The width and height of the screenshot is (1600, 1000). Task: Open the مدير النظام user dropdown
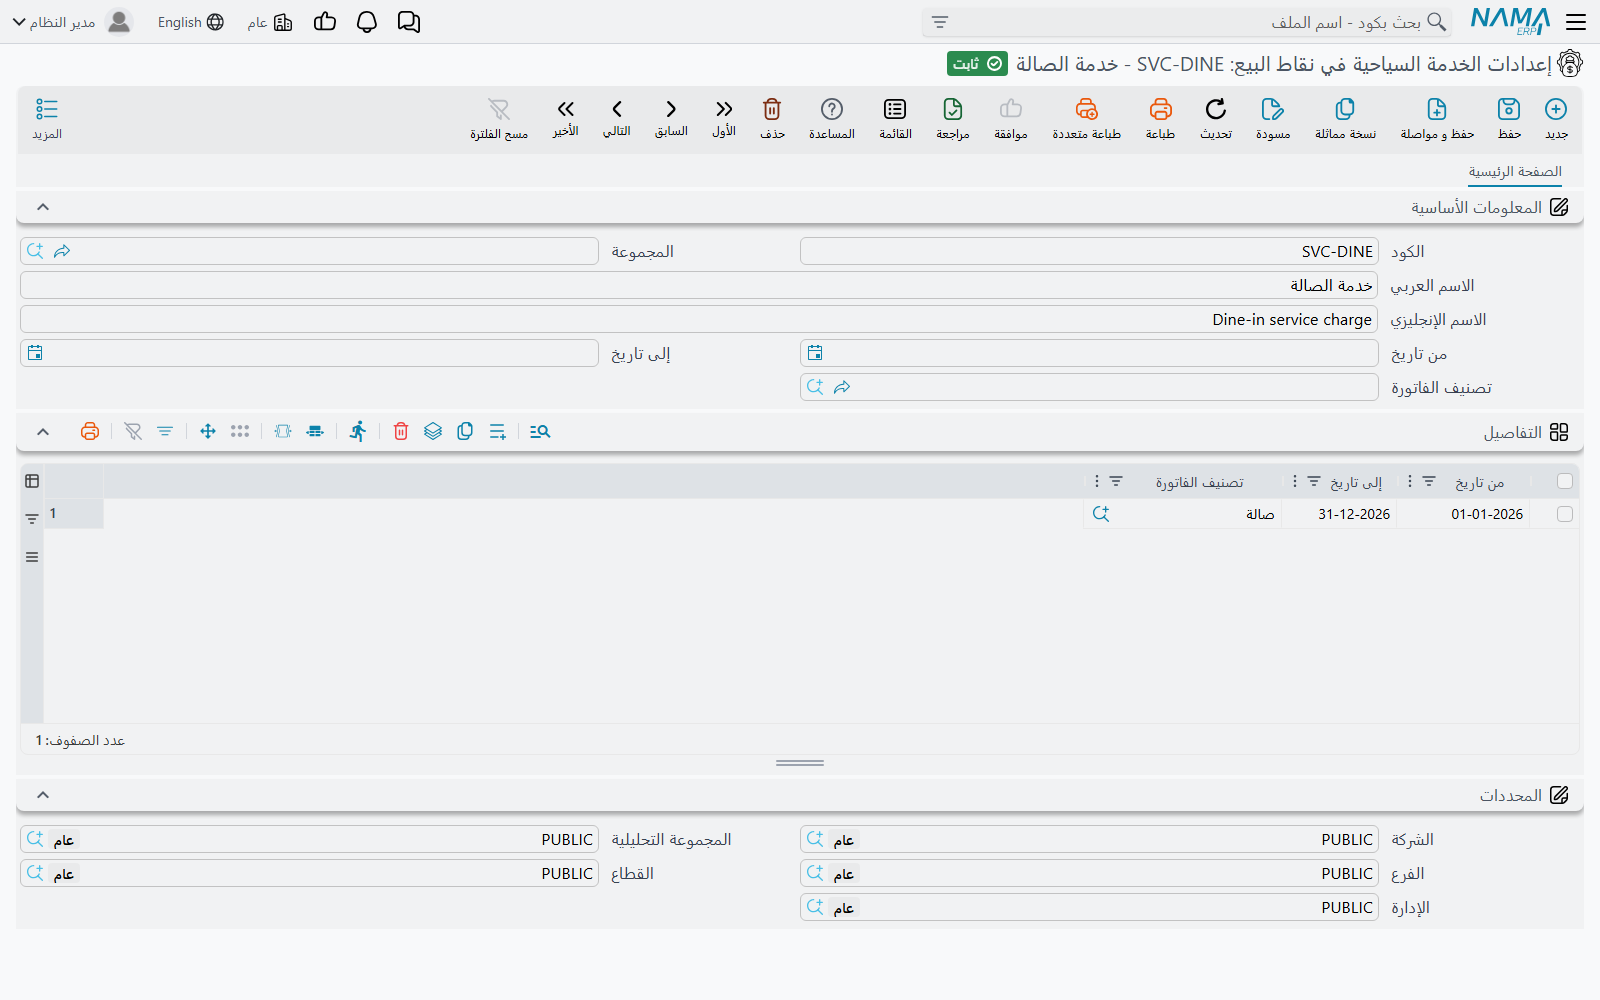coord(72,22)
